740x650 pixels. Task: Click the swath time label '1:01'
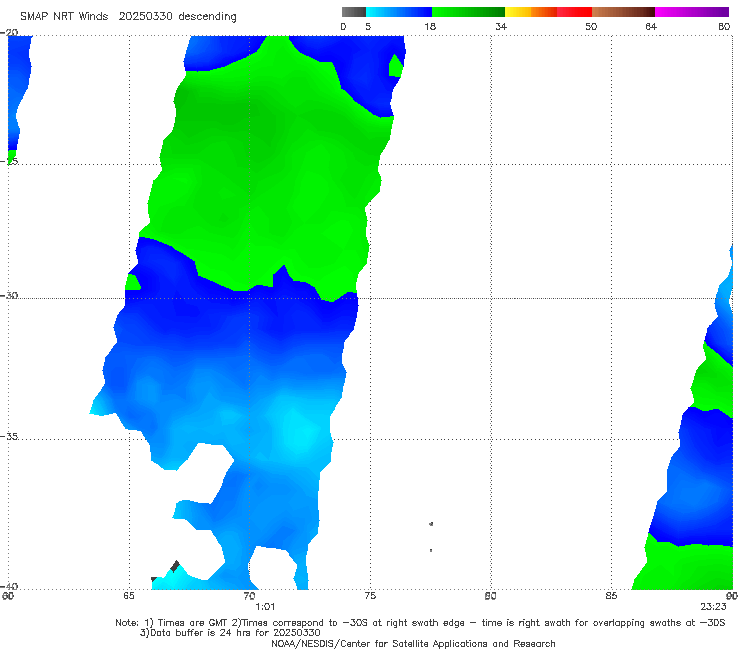265,607
